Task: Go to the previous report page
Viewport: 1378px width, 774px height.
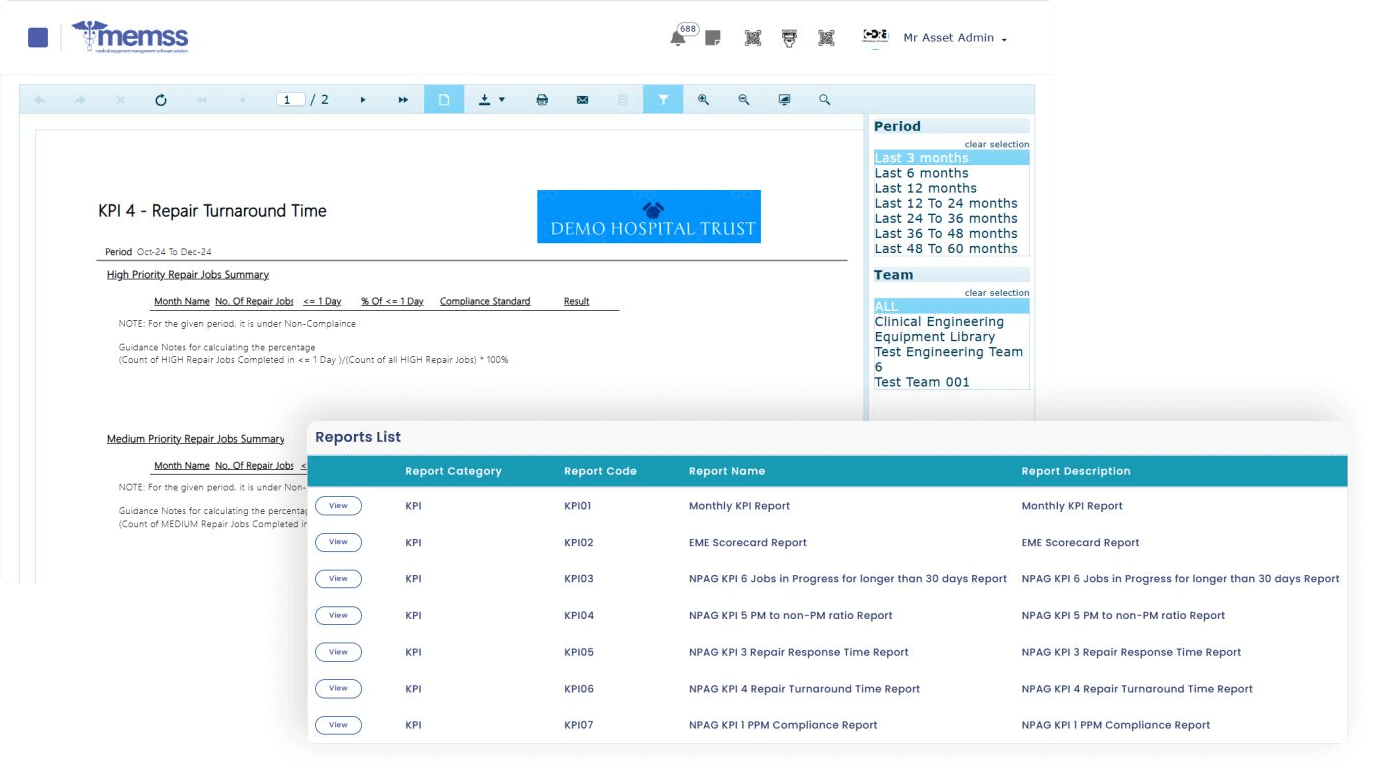Action: click(242, 100)
